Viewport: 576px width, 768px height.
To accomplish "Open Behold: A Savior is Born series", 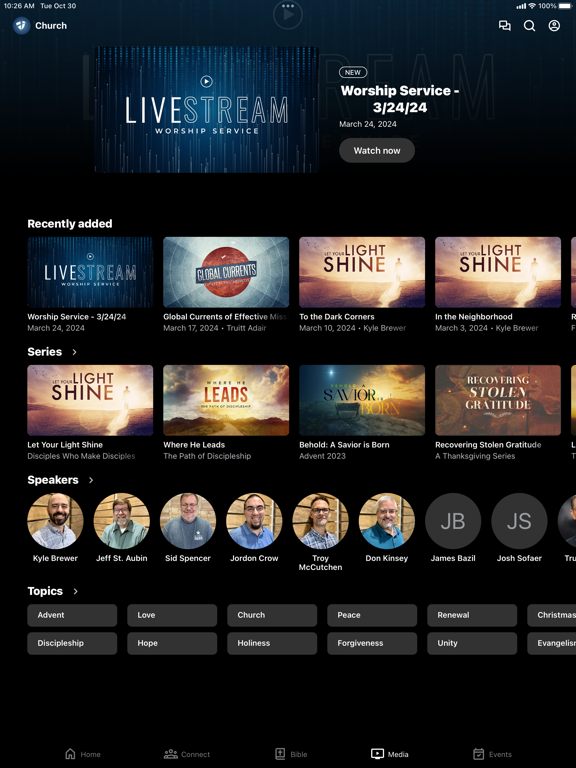I will click(x=362, y=400).
